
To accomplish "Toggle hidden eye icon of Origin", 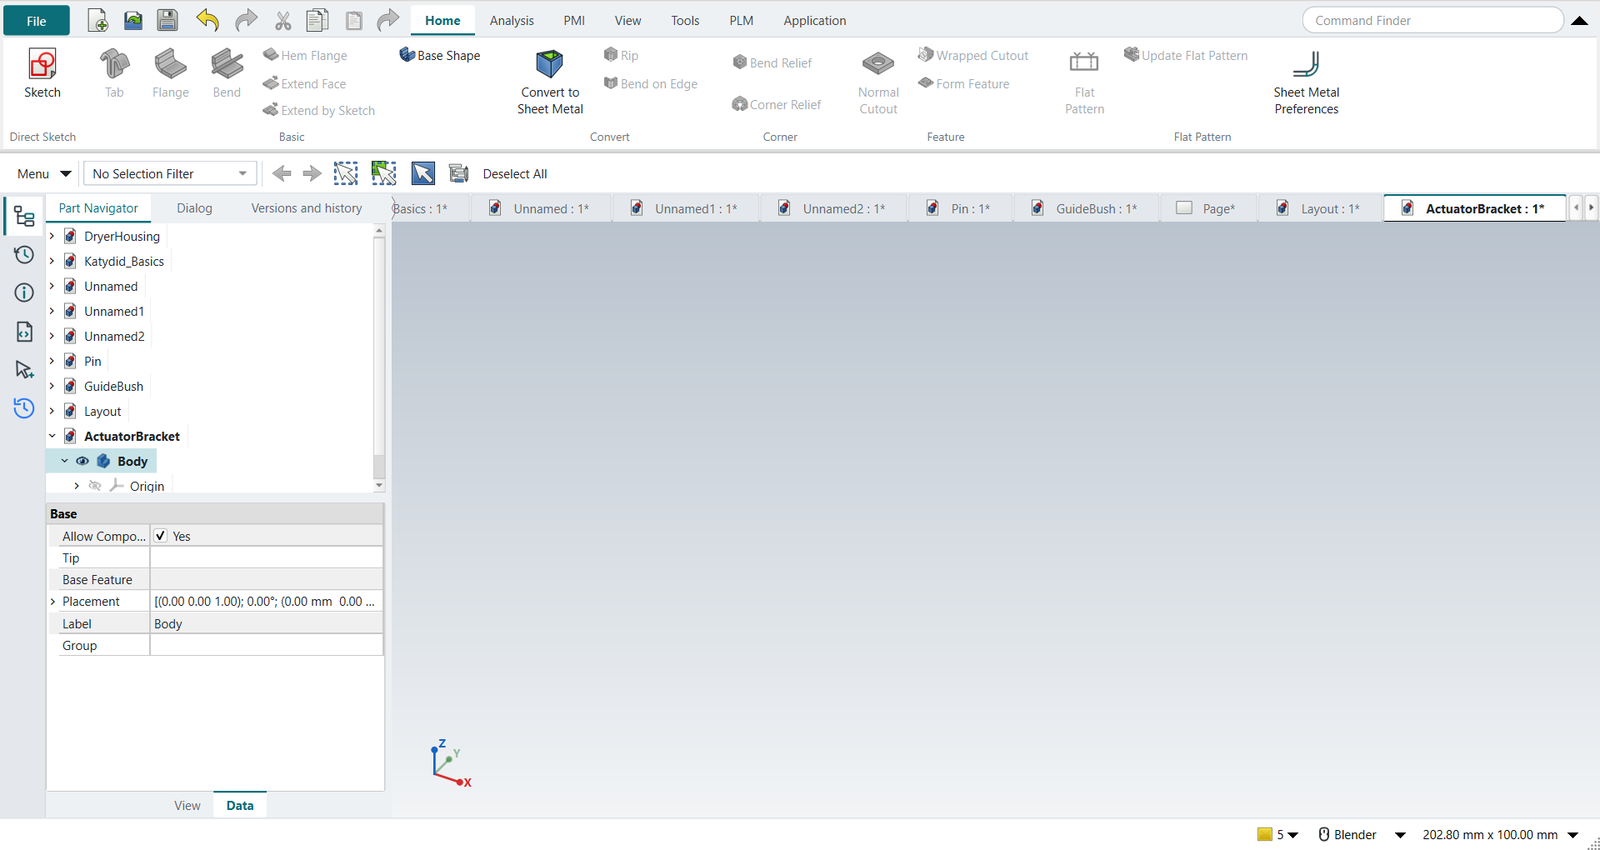I will (x=95, y=486).
